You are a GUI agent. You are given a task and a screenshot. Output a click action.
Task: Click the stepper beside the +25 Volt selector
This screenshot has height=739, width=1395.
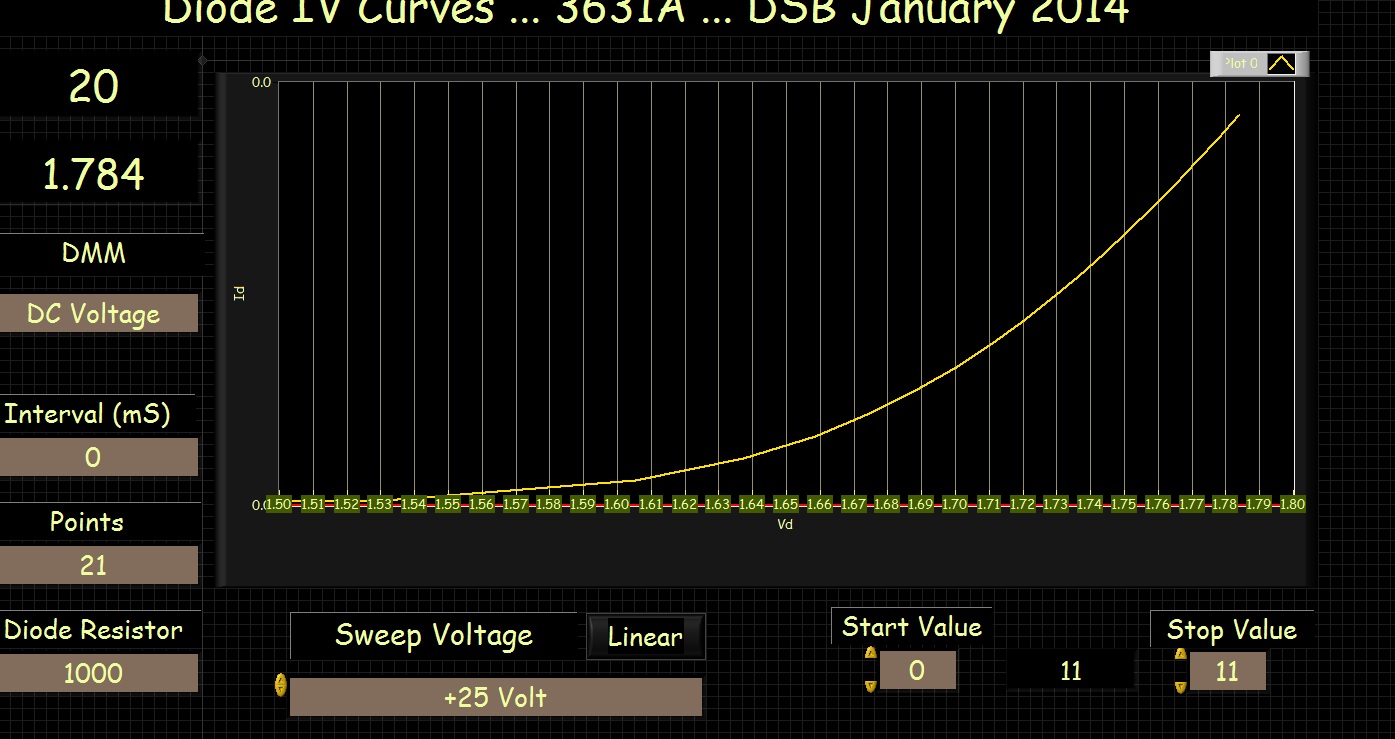pyautogui.click(x=280, y=685)
